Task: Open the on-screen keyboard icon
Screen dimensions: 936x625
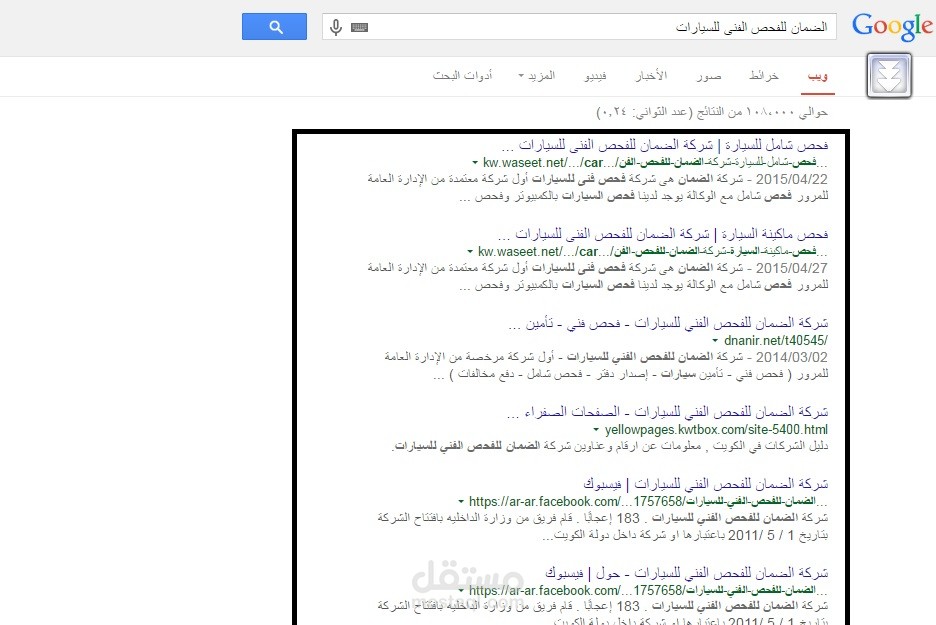Action: tap(359, 27)
